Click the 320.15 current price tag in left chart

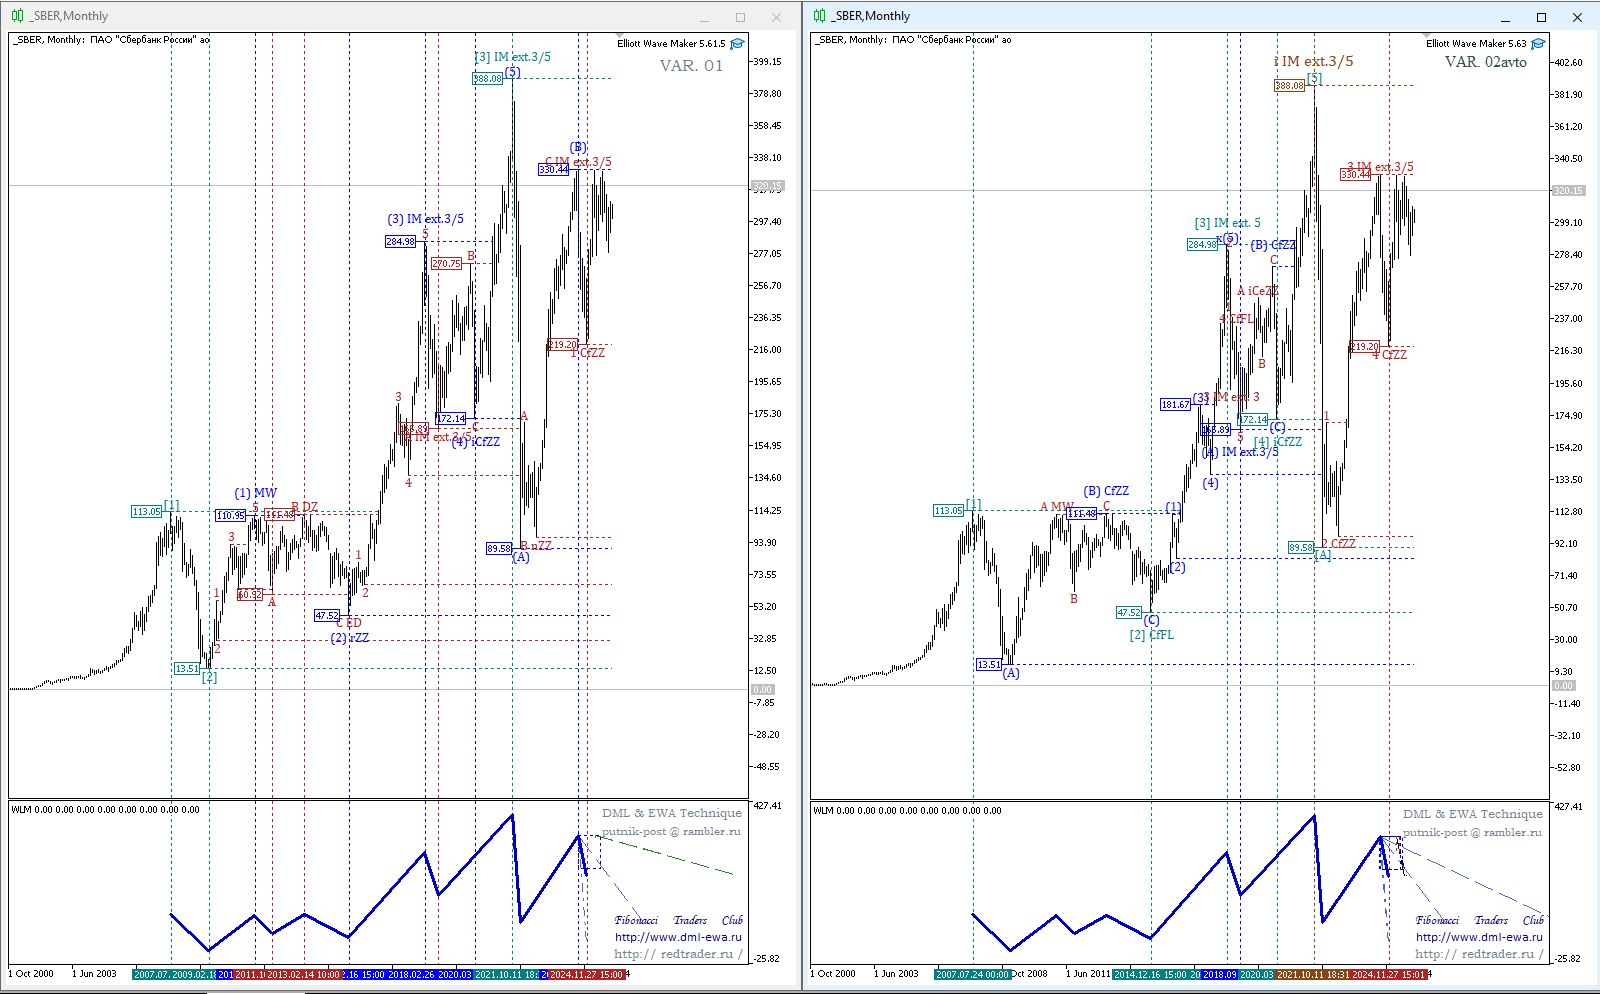(x=767, y=186)
